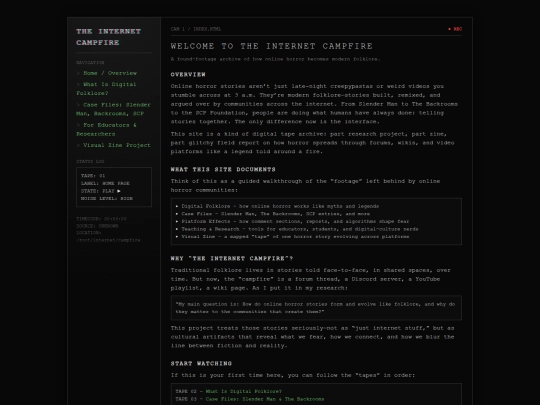Go to Case Files: Slender Man, Backrooms, SCP
540x405 pixels.
(113, 109)
